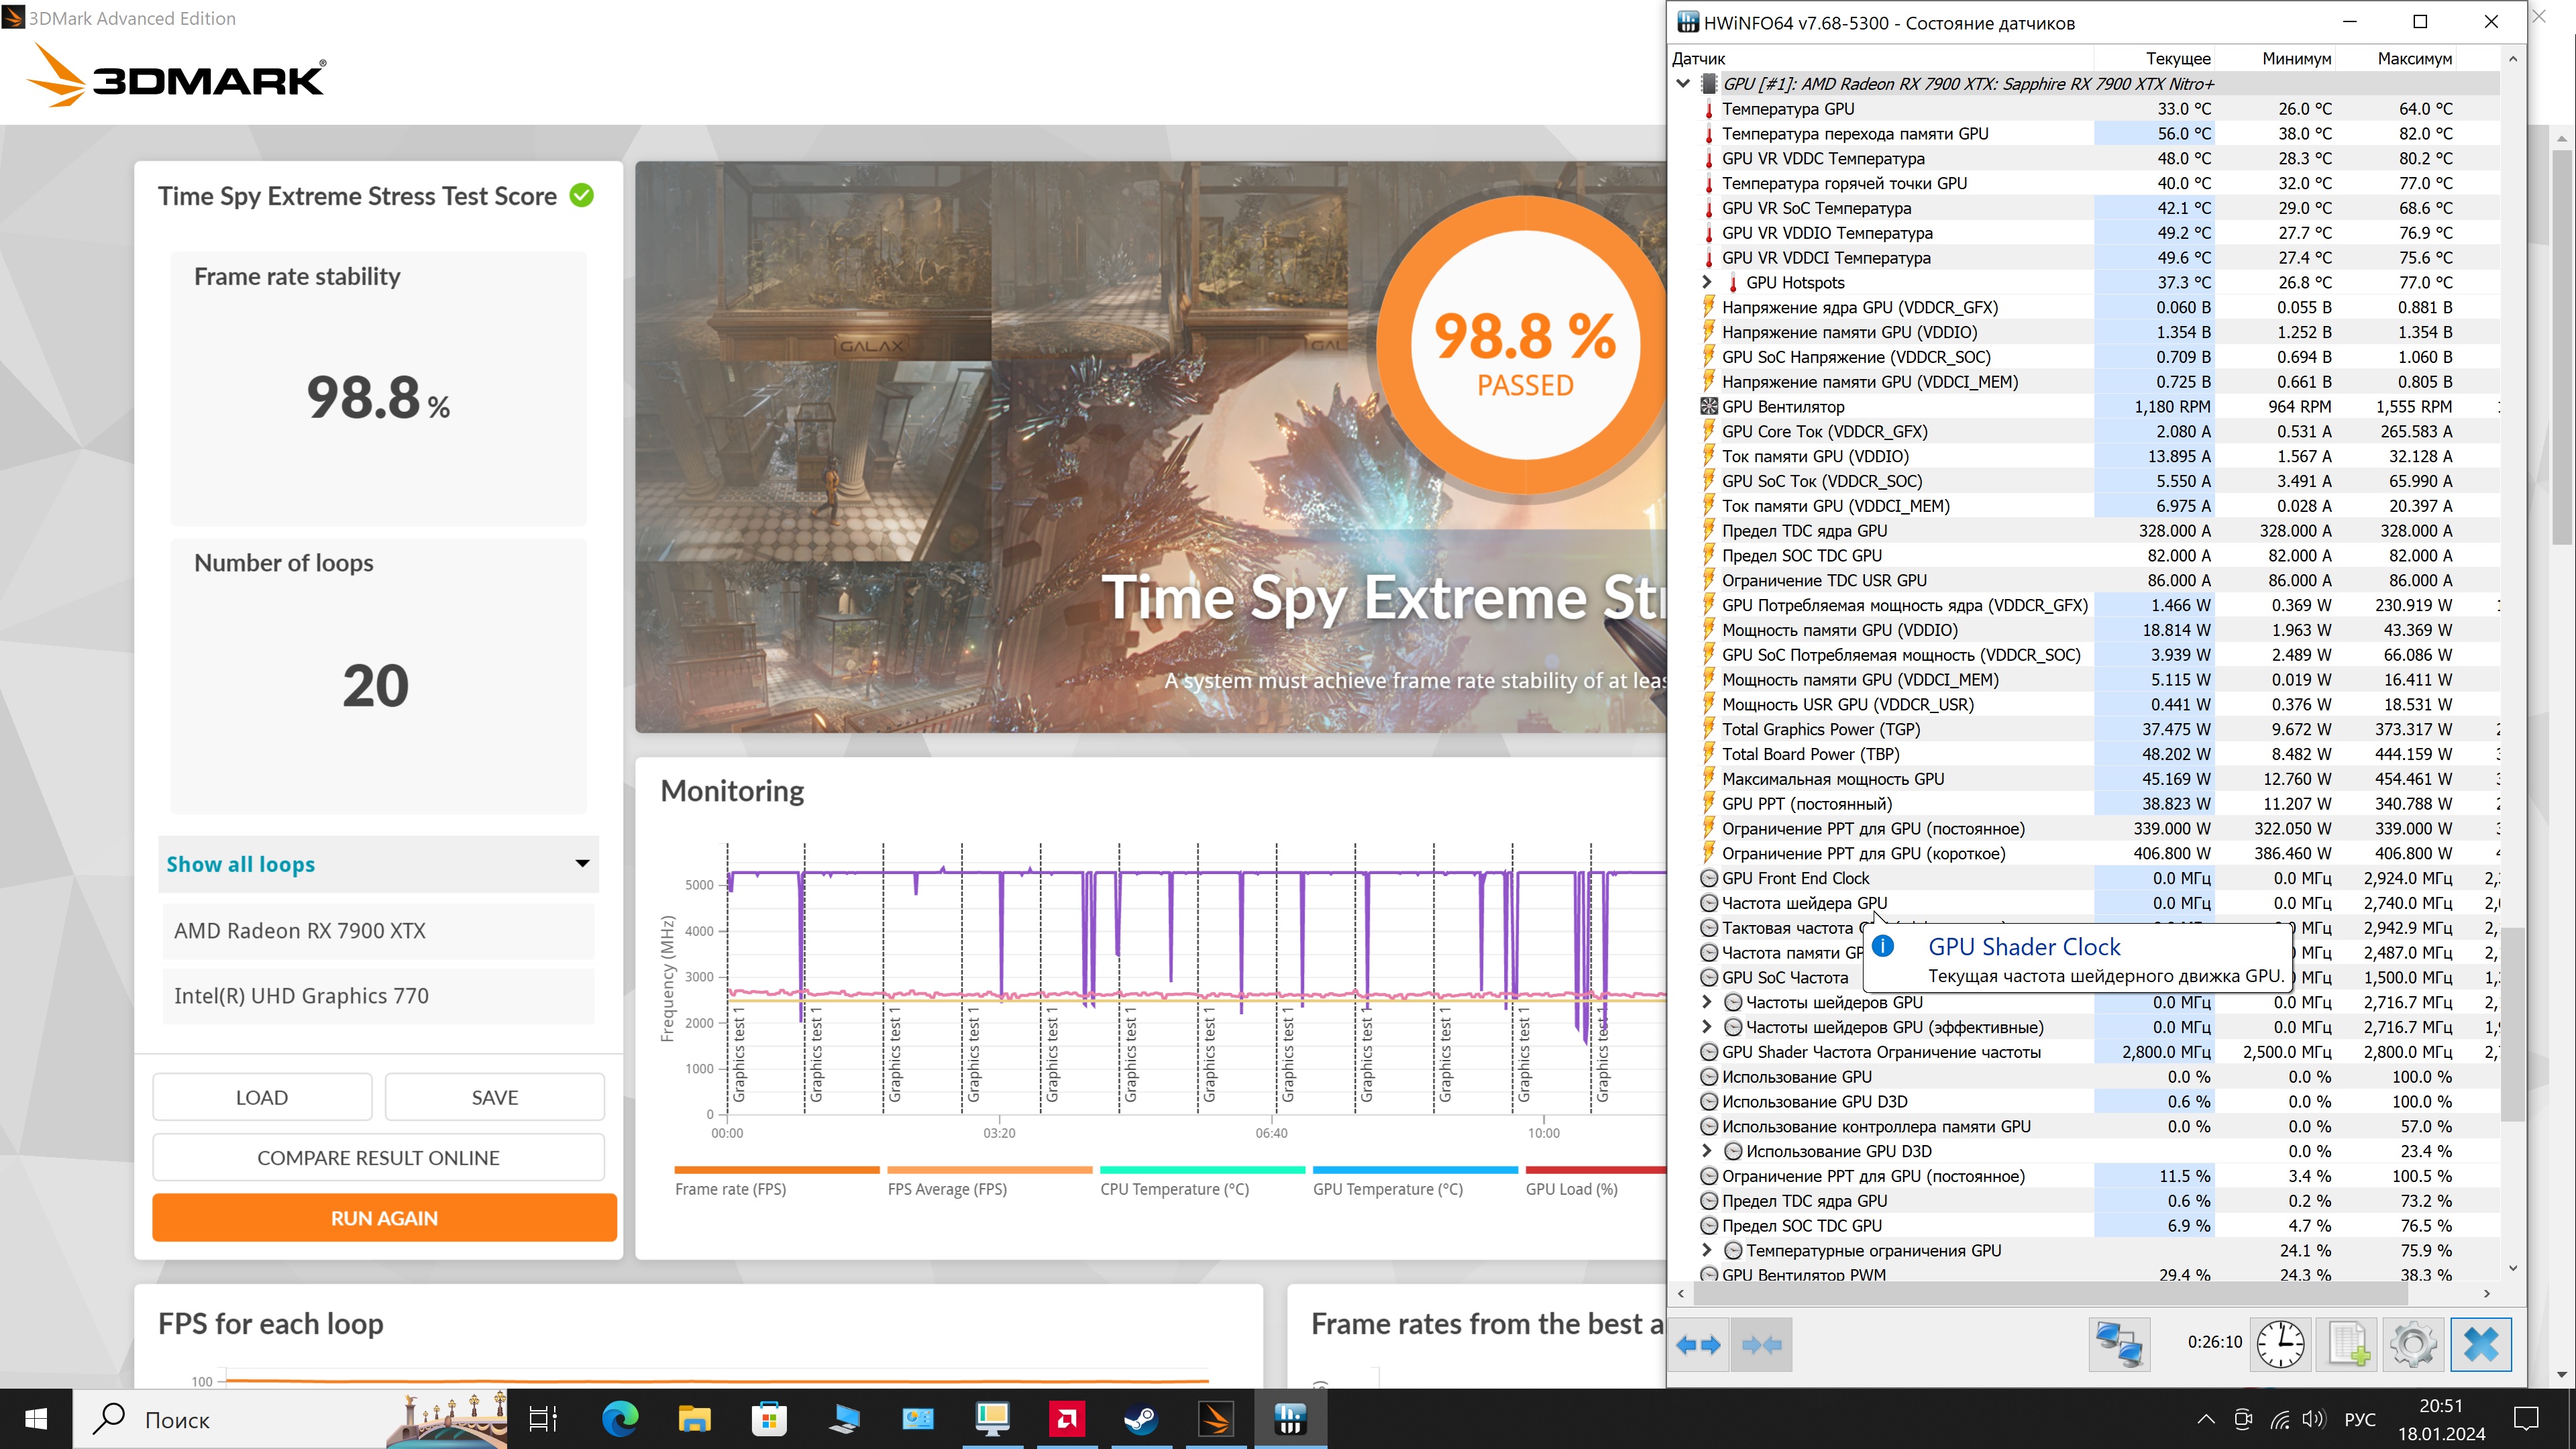This screenshot has width=2576, height=1449.
Task: Reset sensor min/max with clock icon
Action: point(2280,1343)
